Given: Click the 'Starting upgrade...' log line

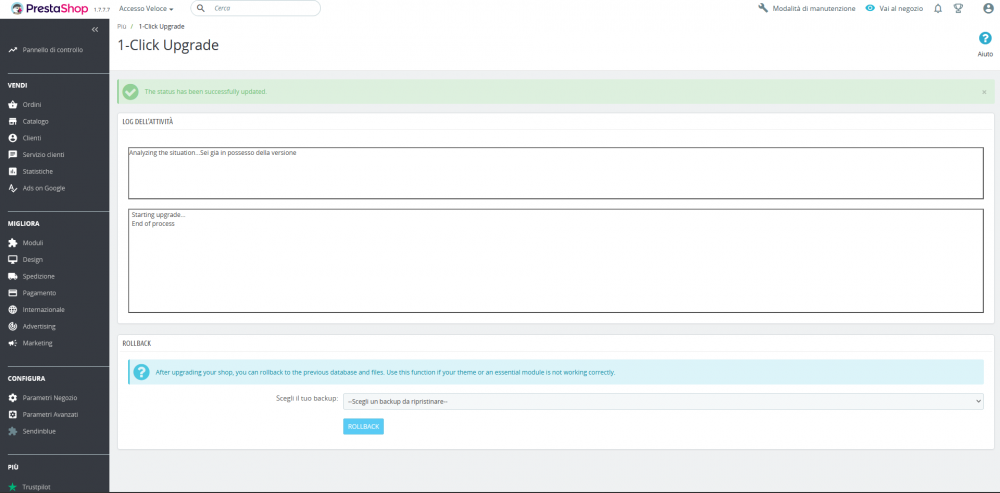Looking at the screenshot, I should click(x=158, y=215).
